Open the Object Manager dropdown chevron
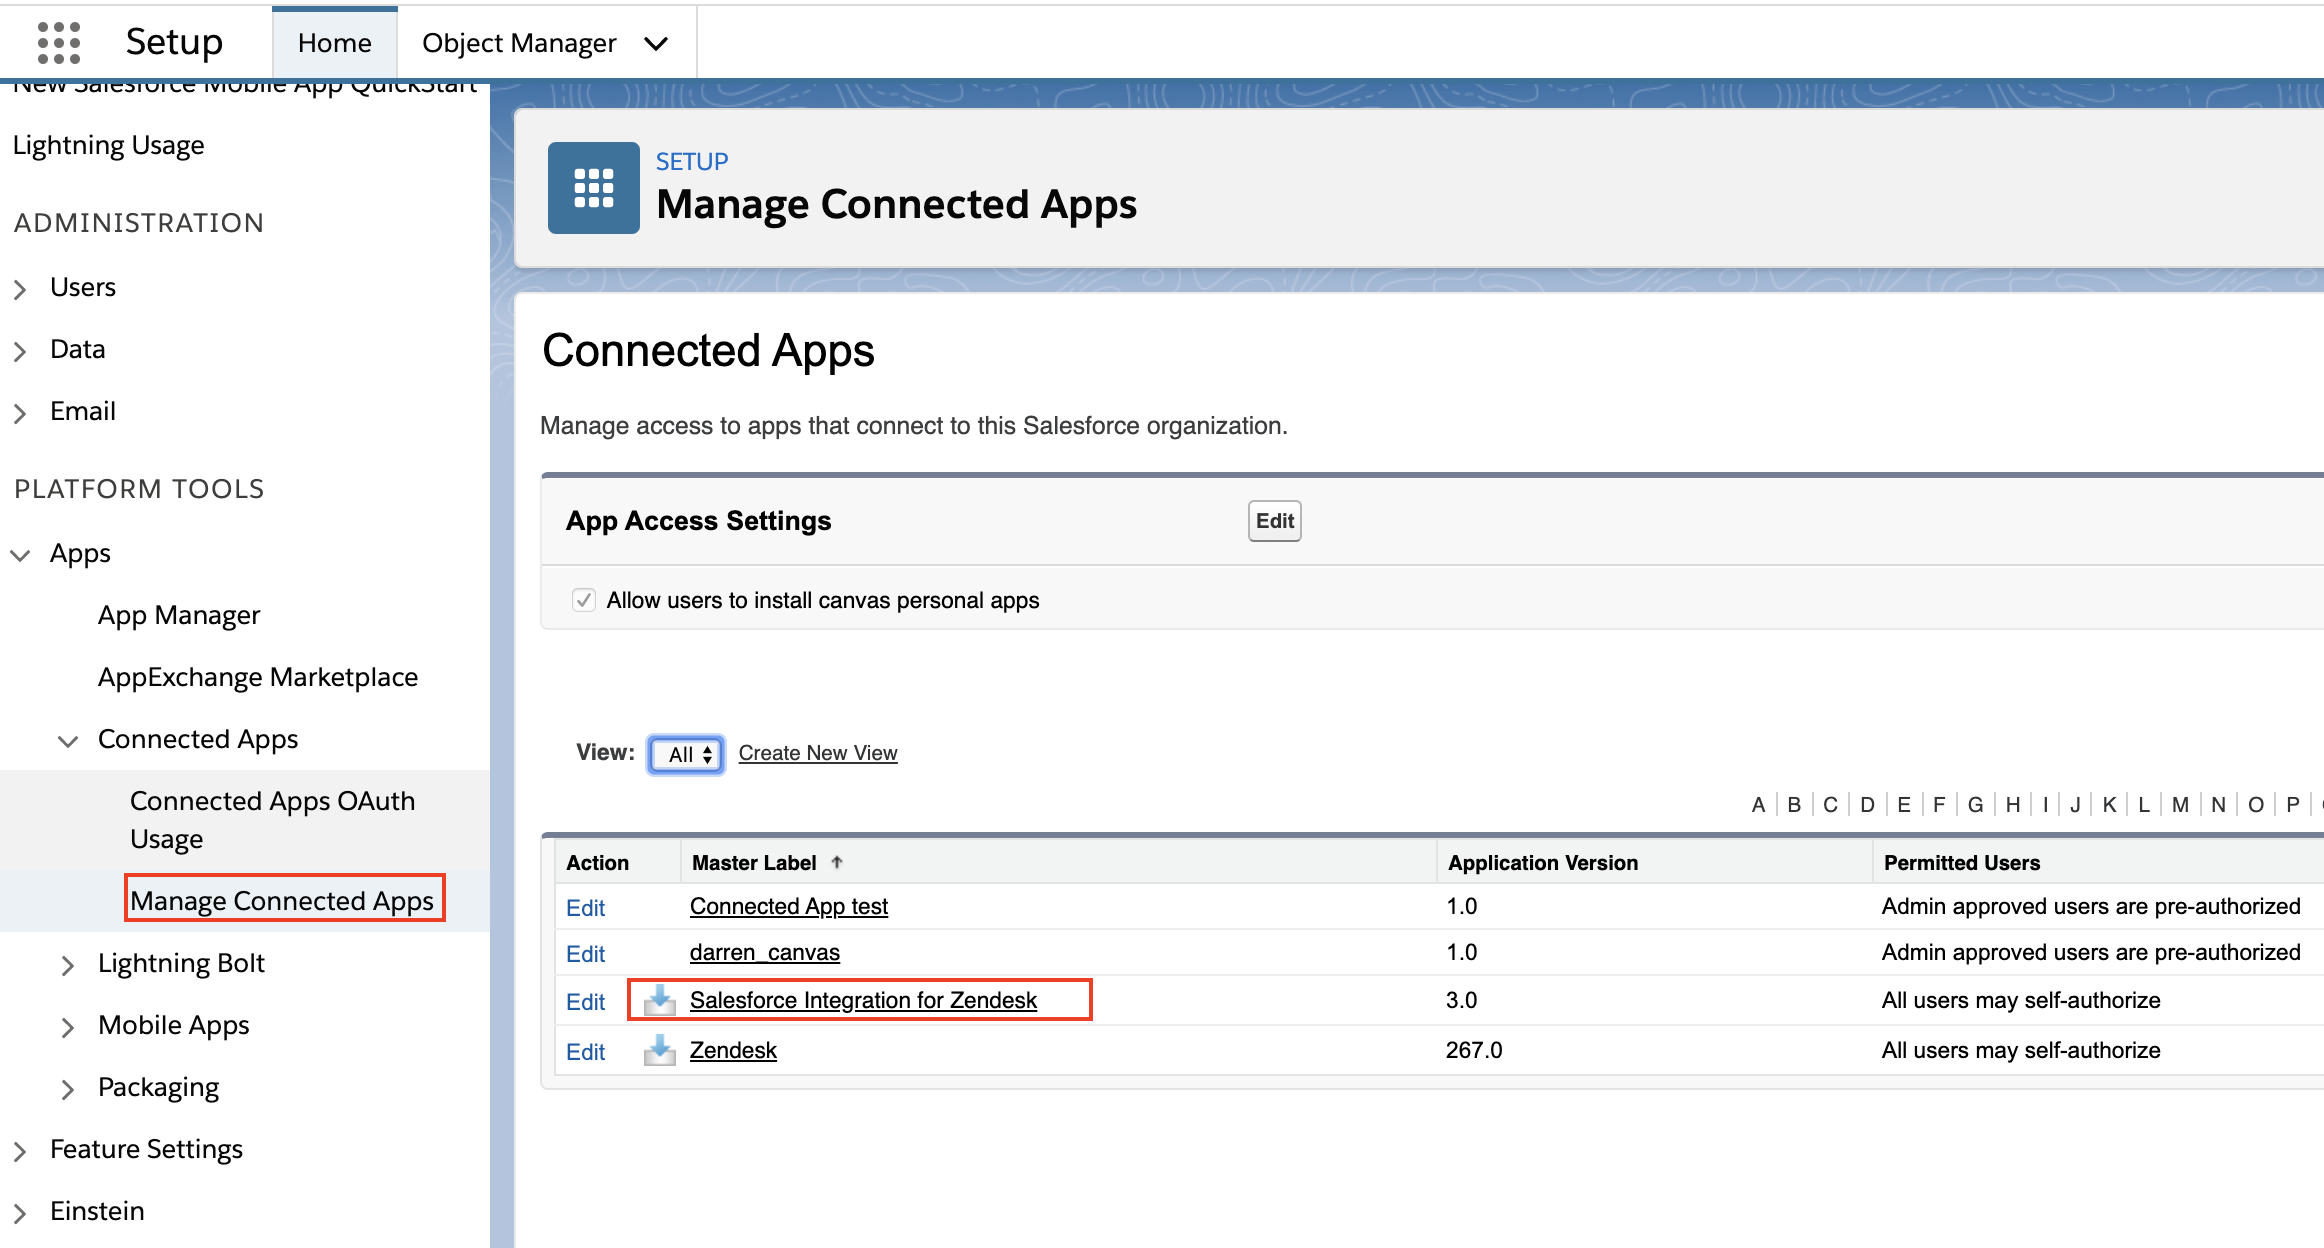2324x1248 pixels. pos(656,43)
